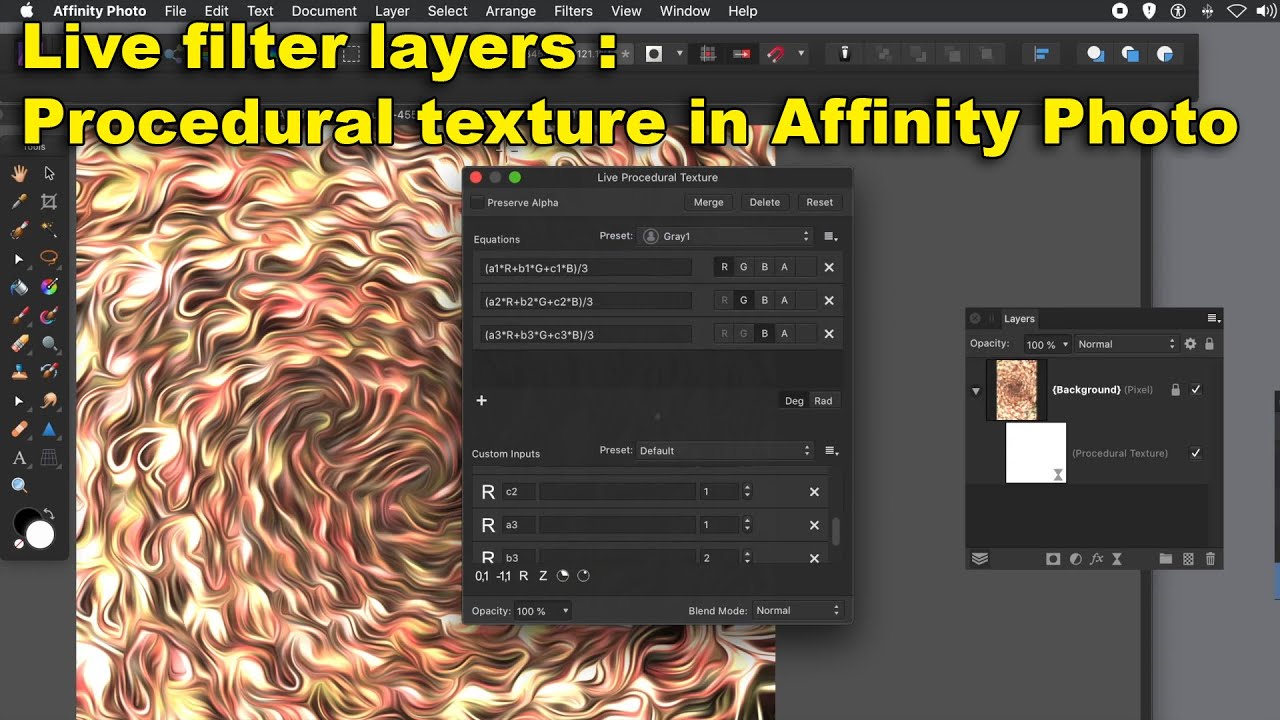Toggle B channel for the a3 equation
Image resolution: width=1280 pixels, height=720 pixels.
(765, 334)
